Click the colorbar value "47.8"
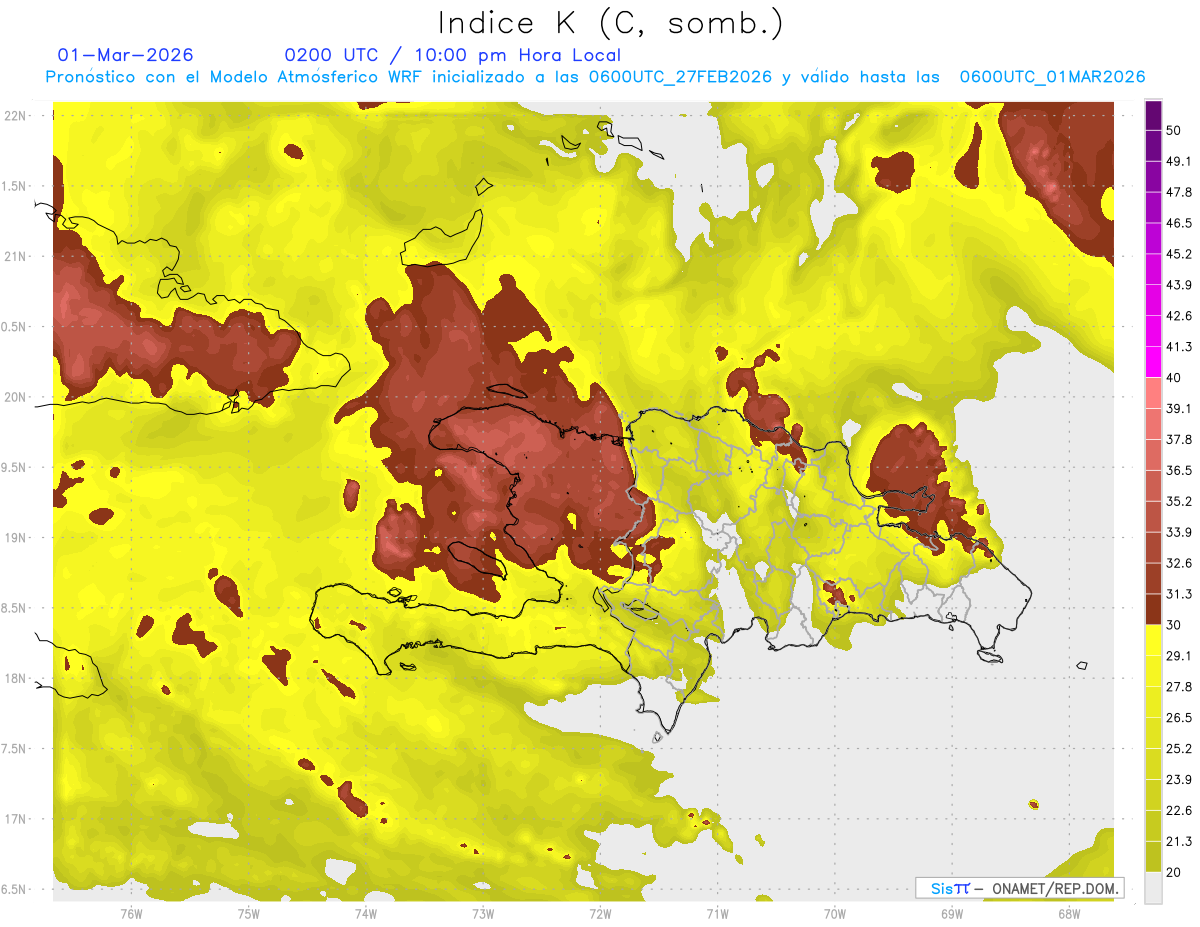This screenshot has width=1200, height=927. (1178, 192)
